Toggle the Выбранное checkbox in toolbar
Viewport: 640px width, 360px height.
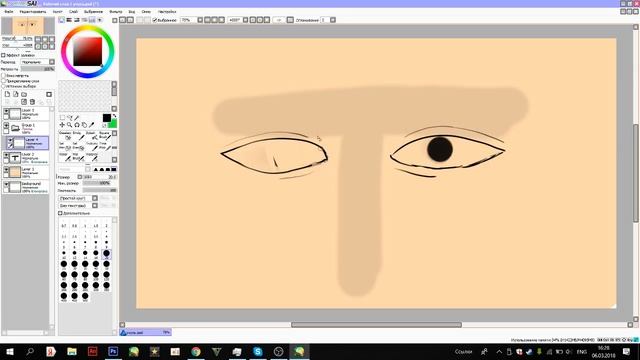coord(155,20)
